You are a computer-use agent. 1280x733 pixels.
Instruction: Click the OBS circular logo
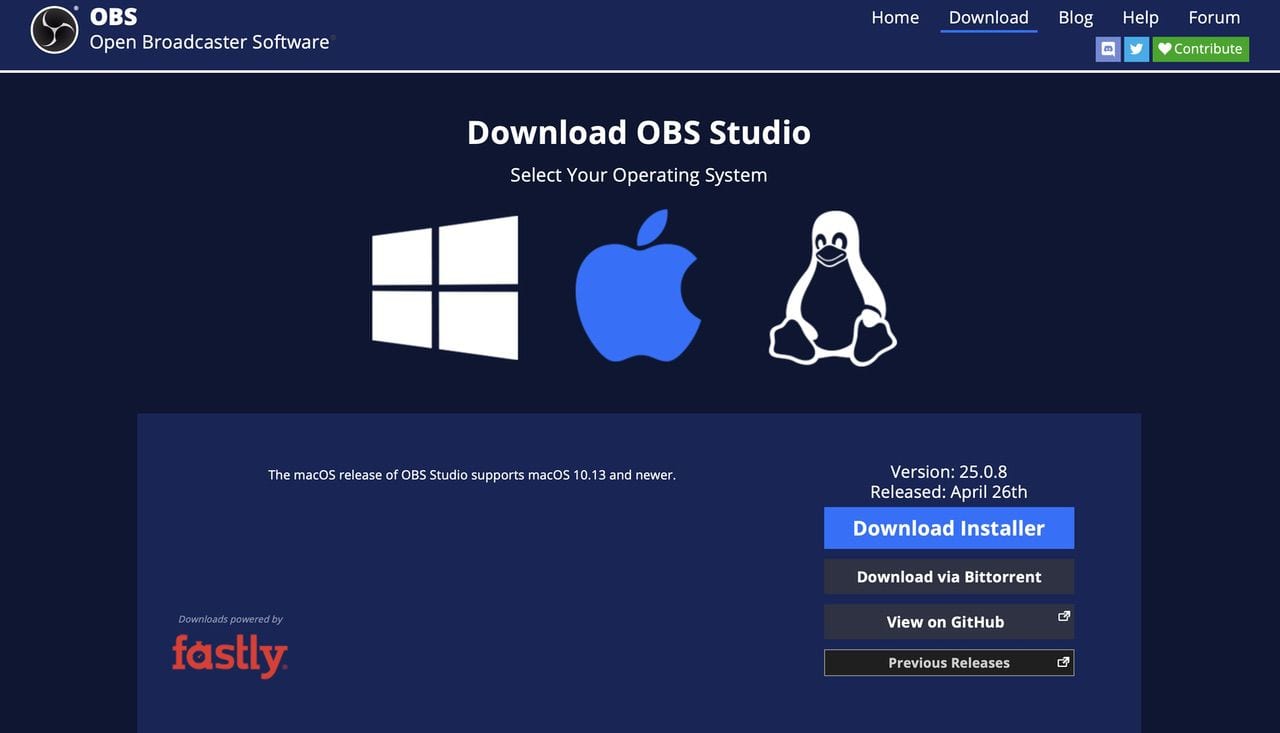pyautogui.click(x=54, y=29)
